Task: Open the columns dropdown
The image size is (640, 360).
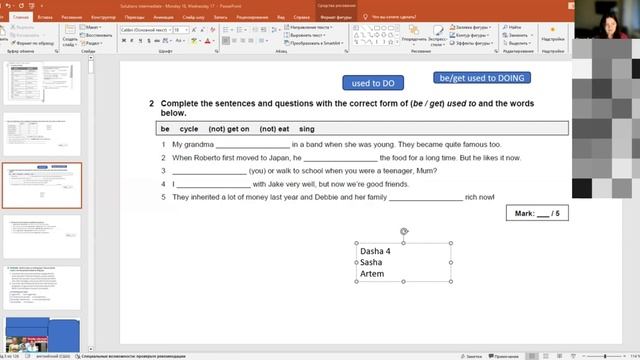Action: point(263,41)
